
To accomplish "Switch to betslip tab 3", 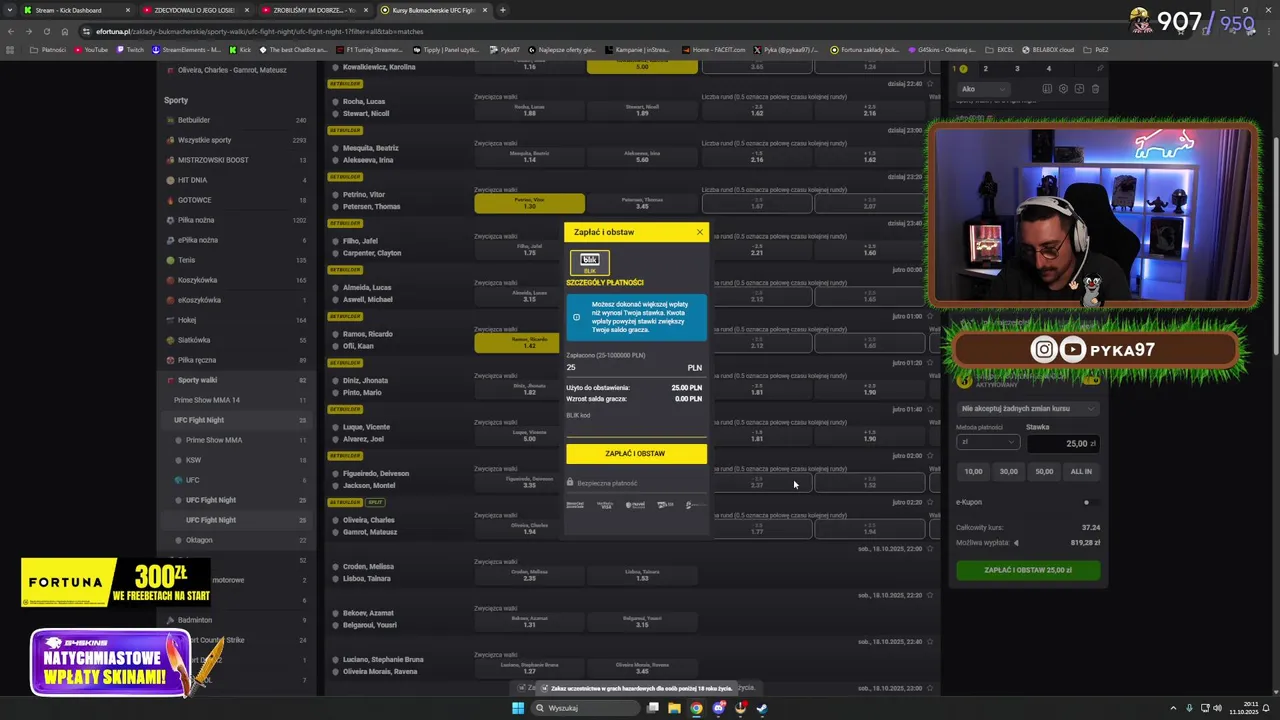I will [x=1017, y=69].
